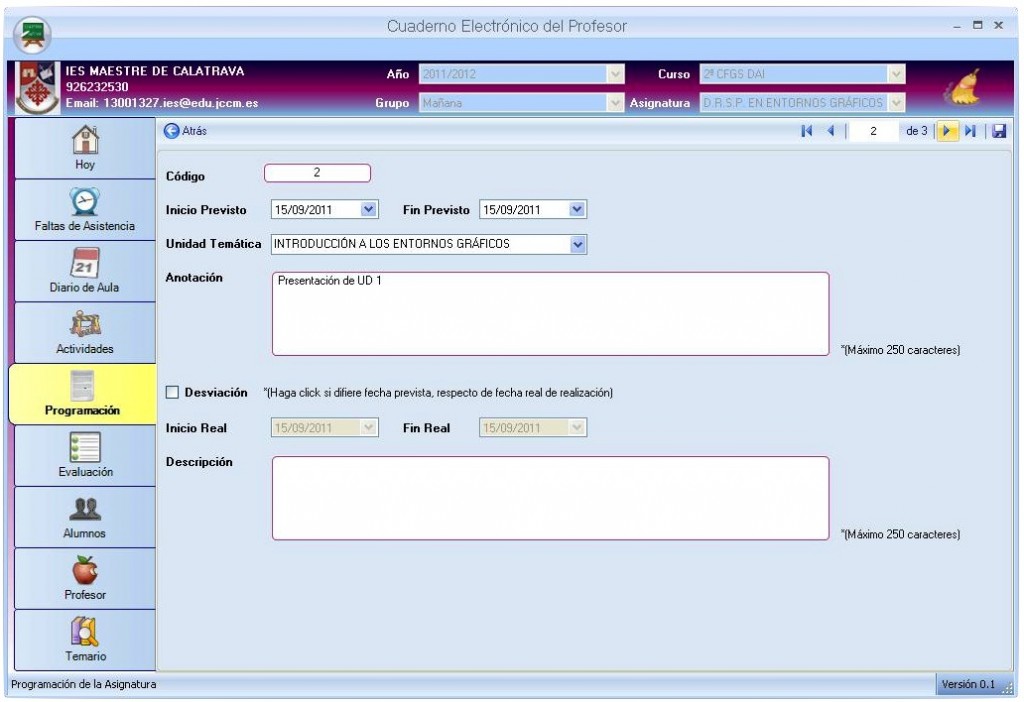
Task: Jump to the first record
Action: coord(807,131)
